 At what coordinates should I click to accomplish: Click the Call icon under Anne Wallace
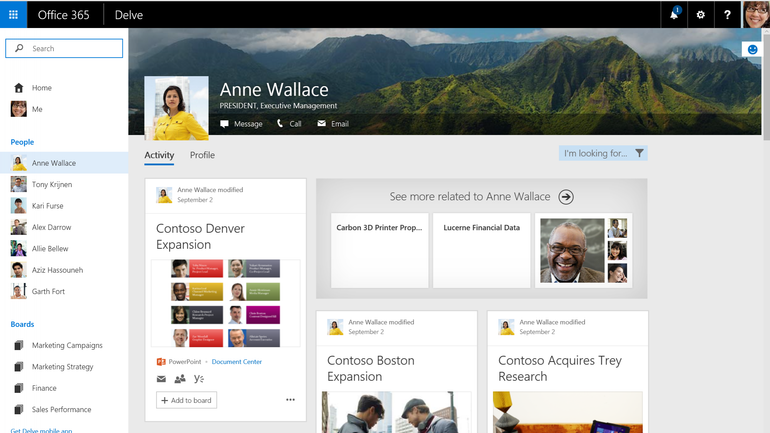tap(288, 124)
